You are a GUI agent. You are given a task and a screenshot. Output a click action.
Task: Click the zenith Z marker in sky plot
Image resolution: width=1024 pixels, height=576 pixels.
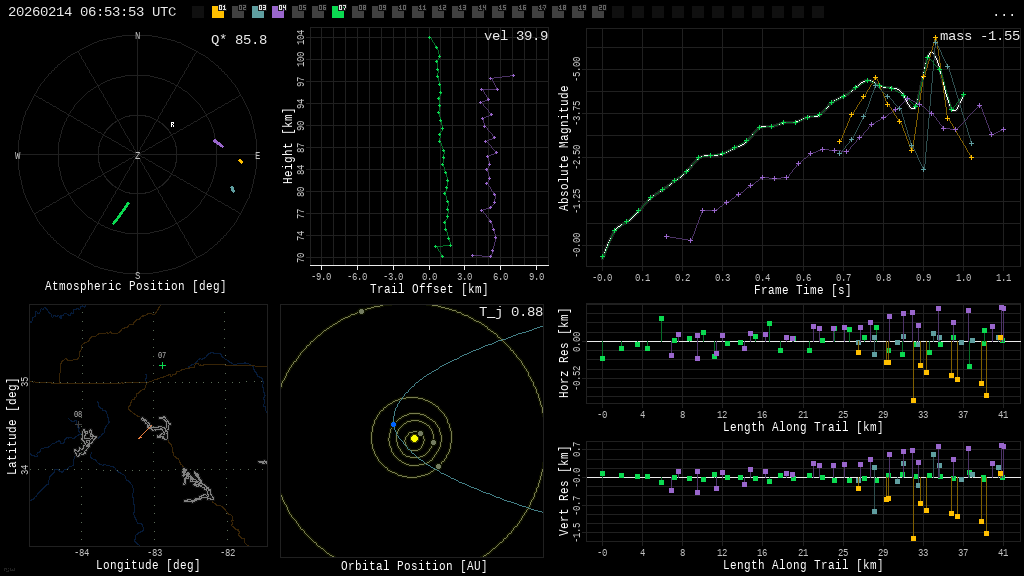(138, 156)
